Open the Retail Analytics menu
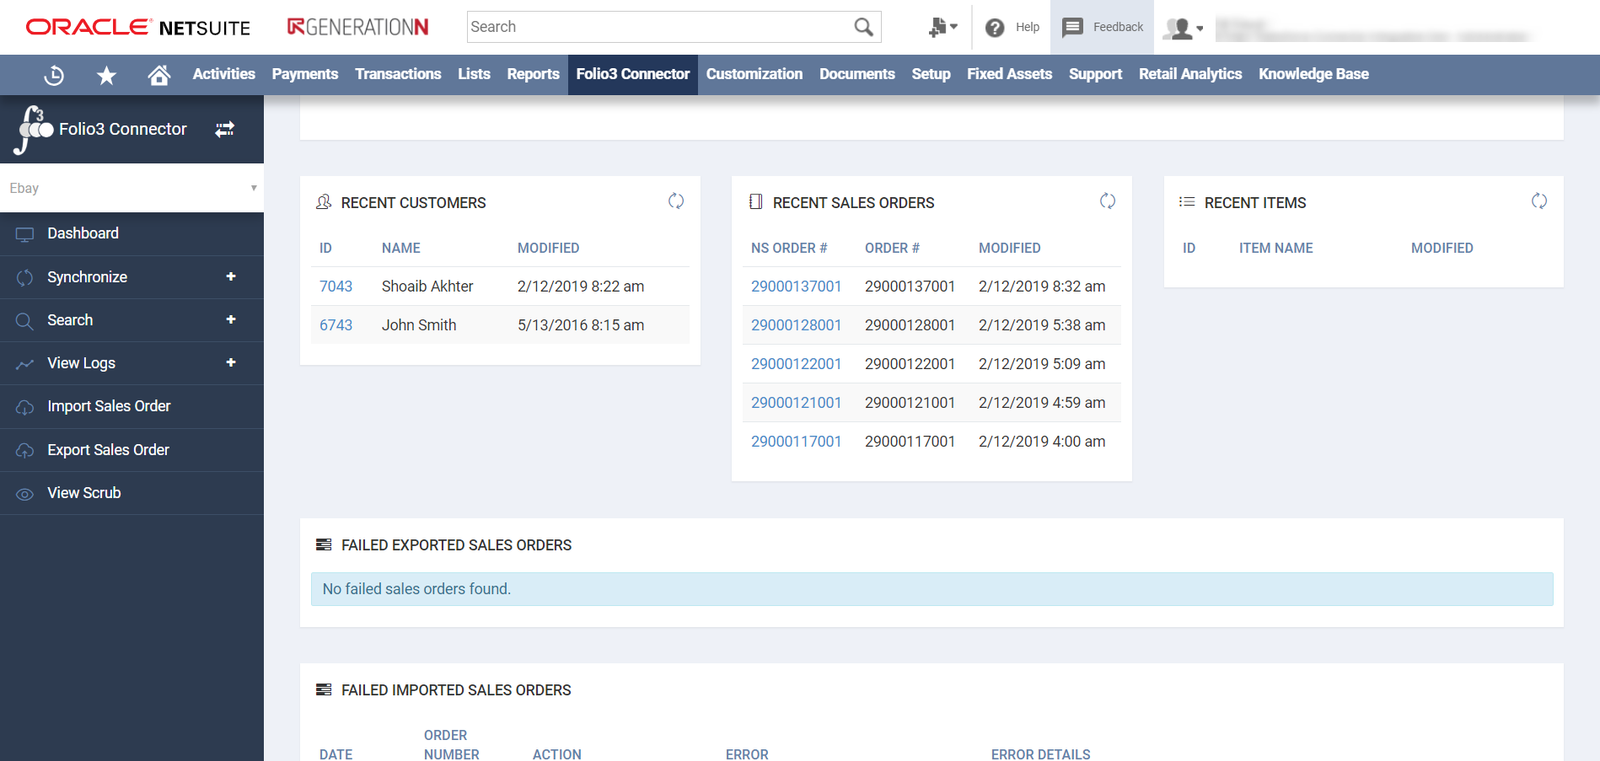 pyautogui.click(x=1190, y=74)
